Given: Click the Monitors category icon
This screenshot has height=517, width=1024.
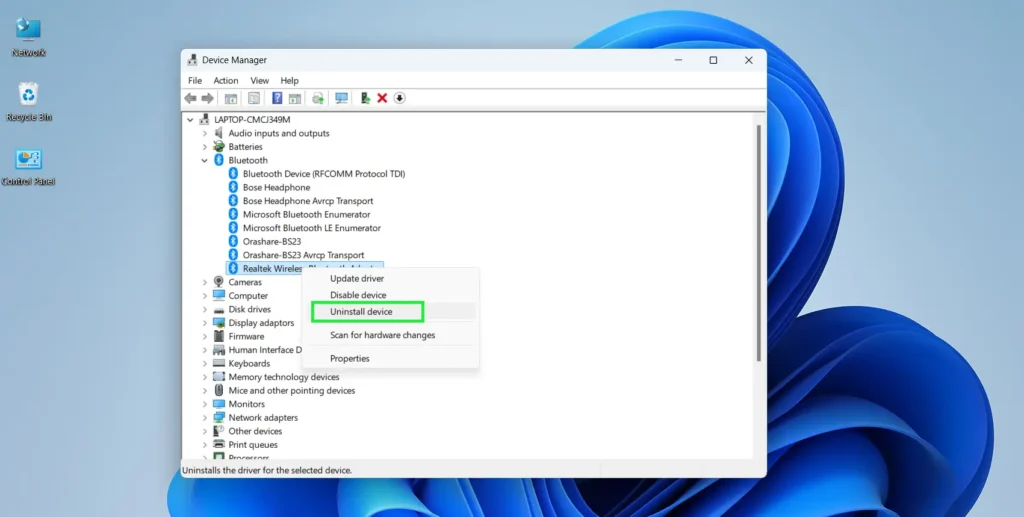Looking at the screenshot, I should (219, 404).
